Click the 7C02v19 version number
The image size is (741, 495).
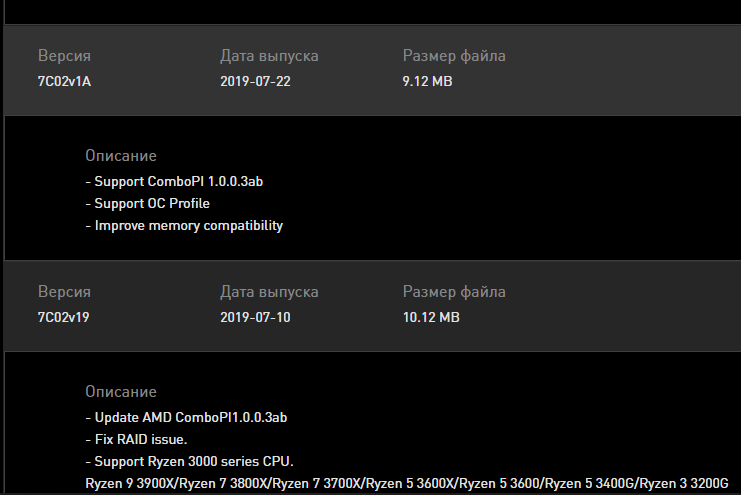tap(65, 317)
